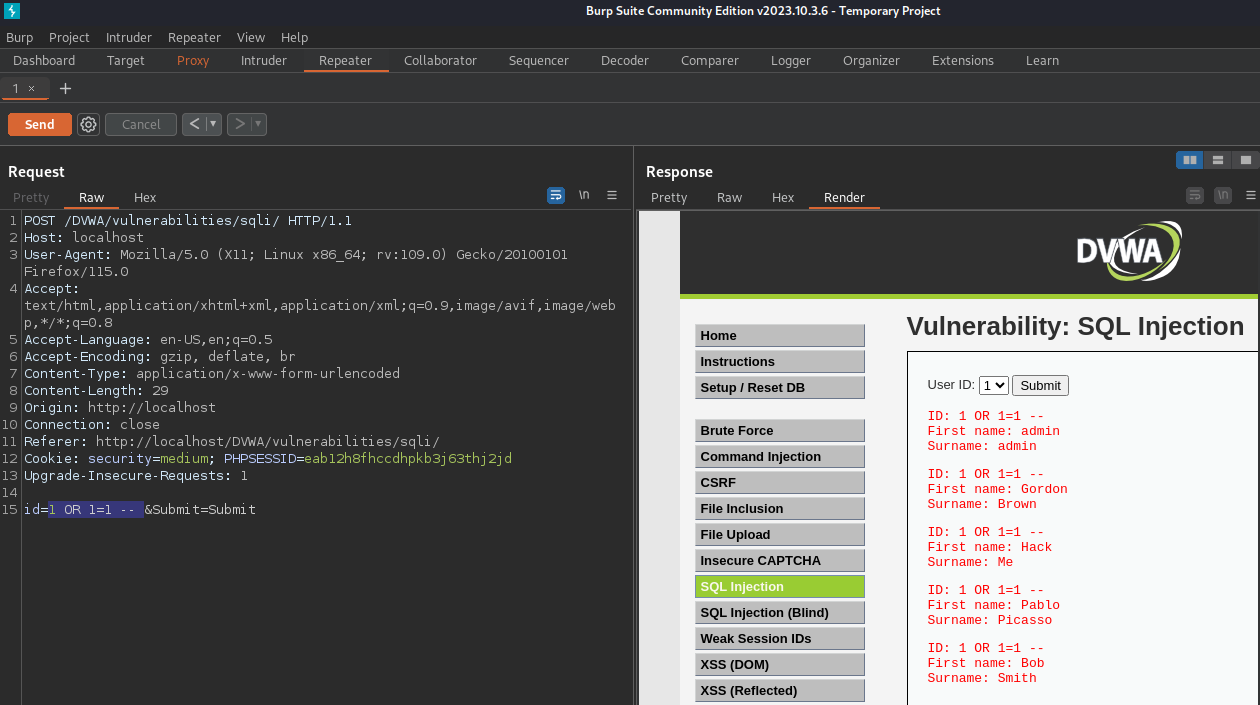Switch to the Target tab

126,61
